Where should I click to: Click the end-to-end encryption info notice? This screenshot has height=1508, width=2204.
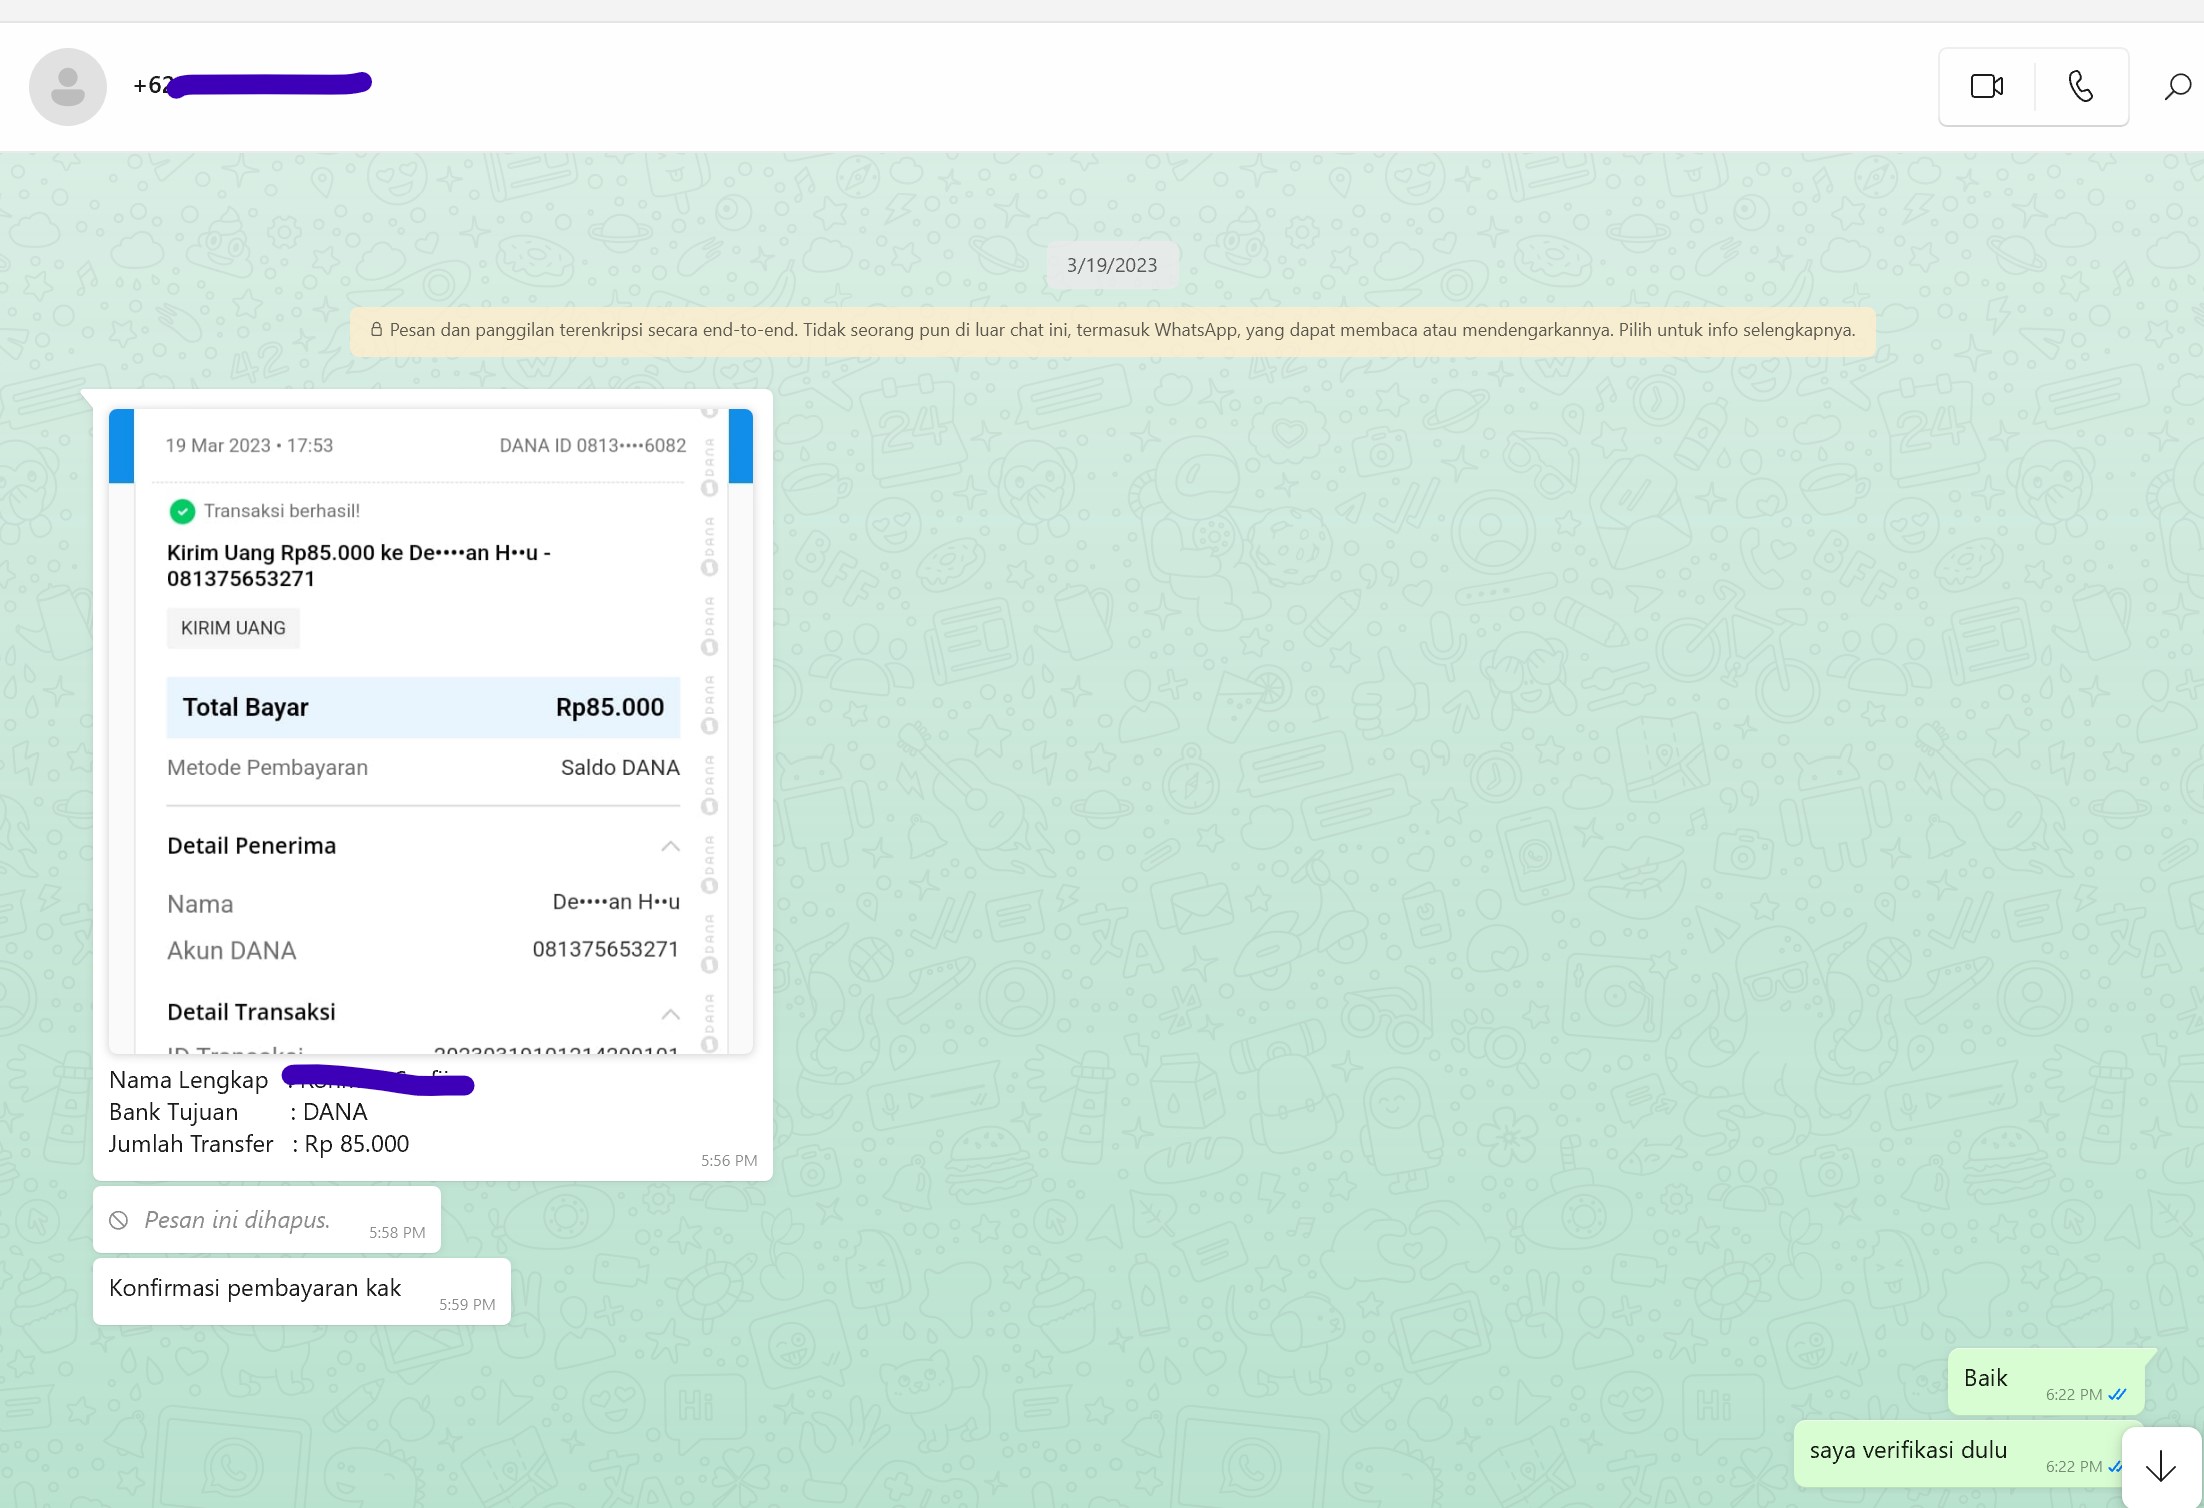click(1112, 330)
